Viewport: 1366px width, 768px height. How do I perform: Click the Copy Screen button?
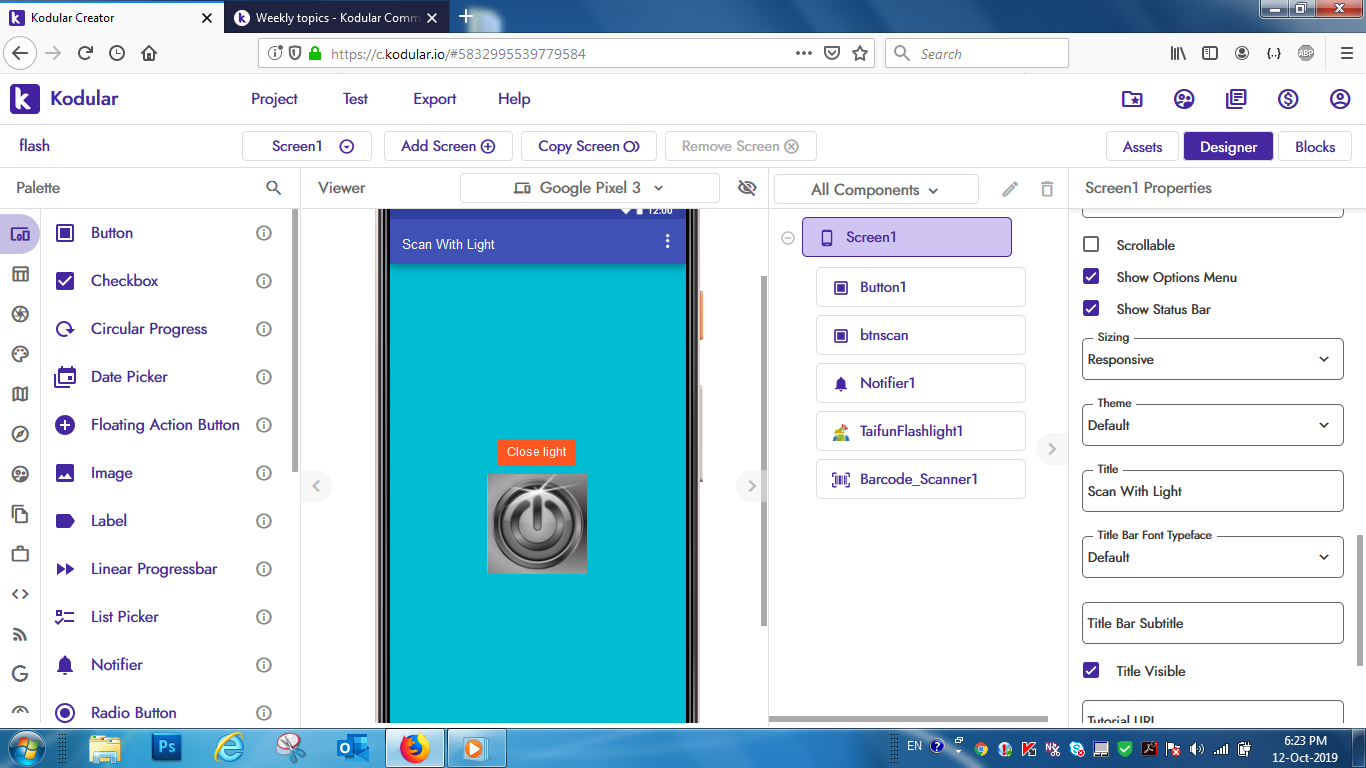pos(588,146)
